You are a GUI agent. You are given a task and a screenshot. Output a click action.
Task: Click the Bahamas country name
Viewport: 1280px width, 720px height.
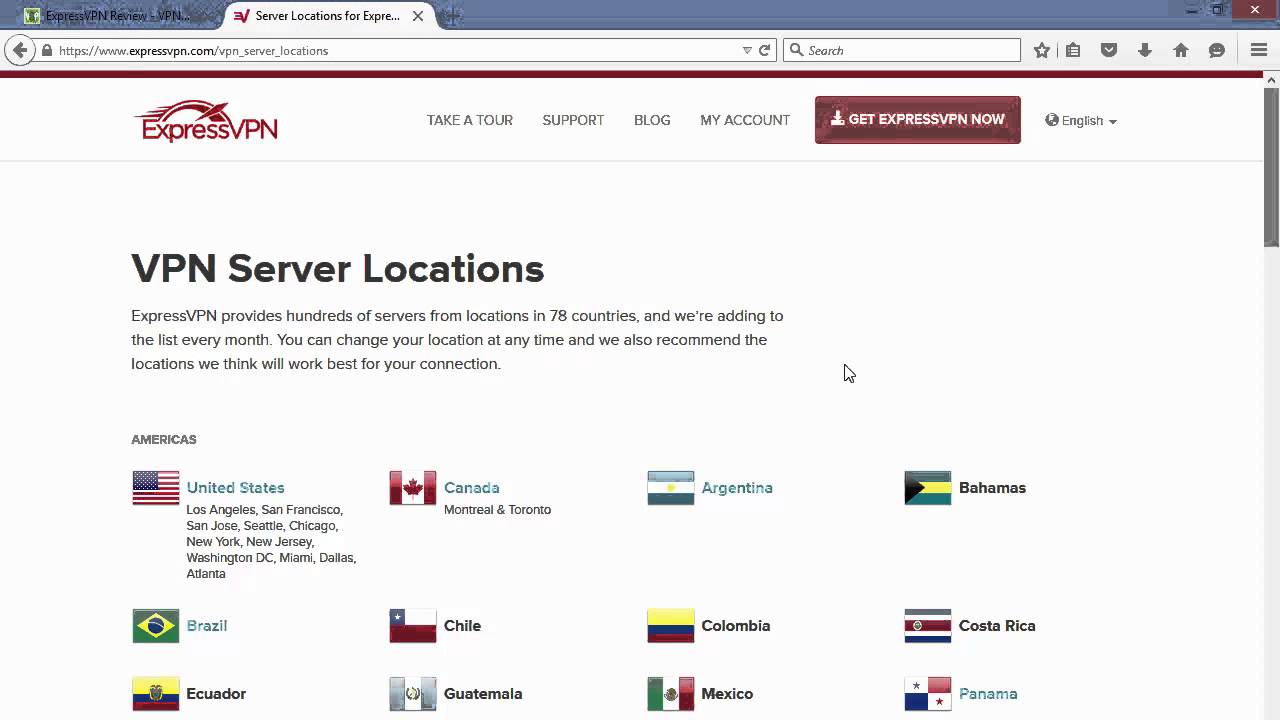[x=992, y=488]
